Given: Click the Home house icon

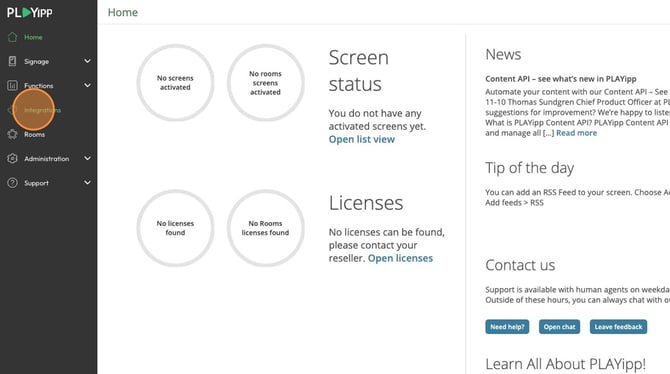Looking at the screenshot, I should pos(12,37).
